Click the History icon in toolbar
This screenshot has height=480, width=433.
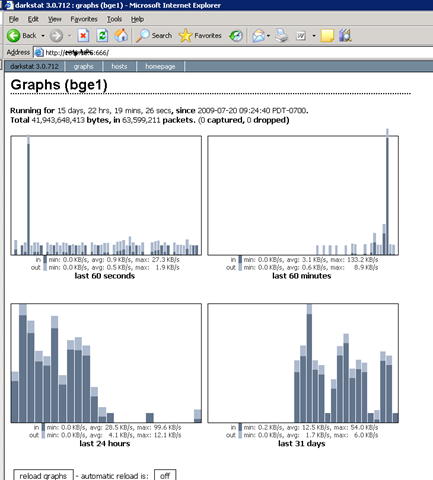(x=236, y=36)
